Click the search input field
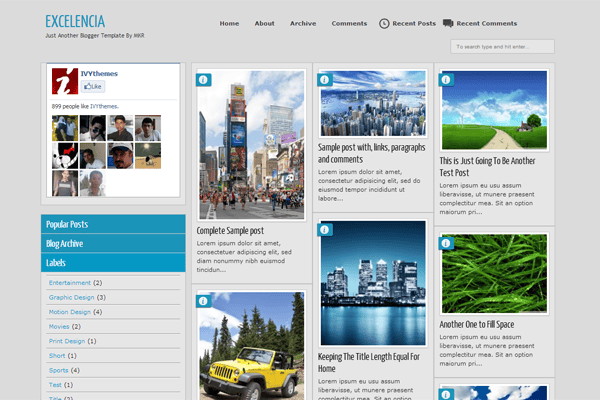Image resolution: width=600 pixels, height=400 pixels. 502,47
